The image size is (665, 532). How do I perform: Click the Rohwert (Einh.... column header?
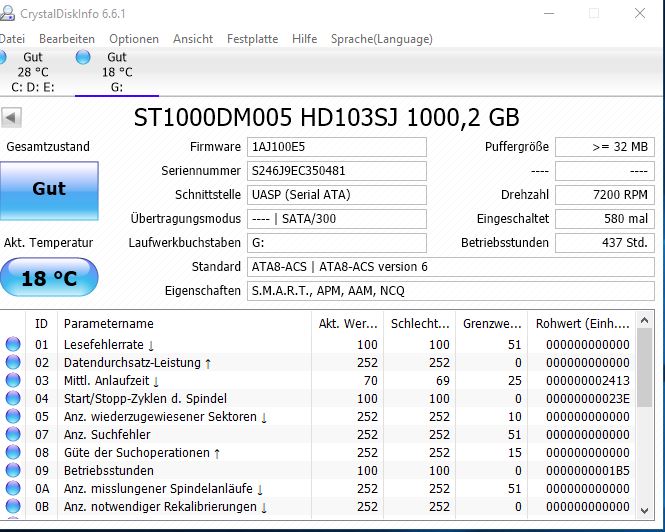(x=582, y=324)
